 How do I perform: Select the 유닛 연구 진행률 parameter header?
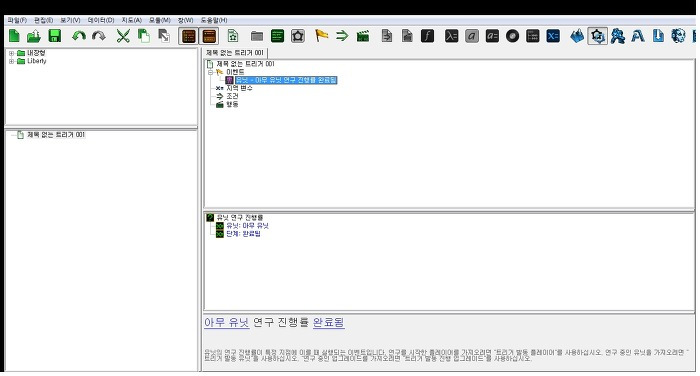click(x=239, y=217)
